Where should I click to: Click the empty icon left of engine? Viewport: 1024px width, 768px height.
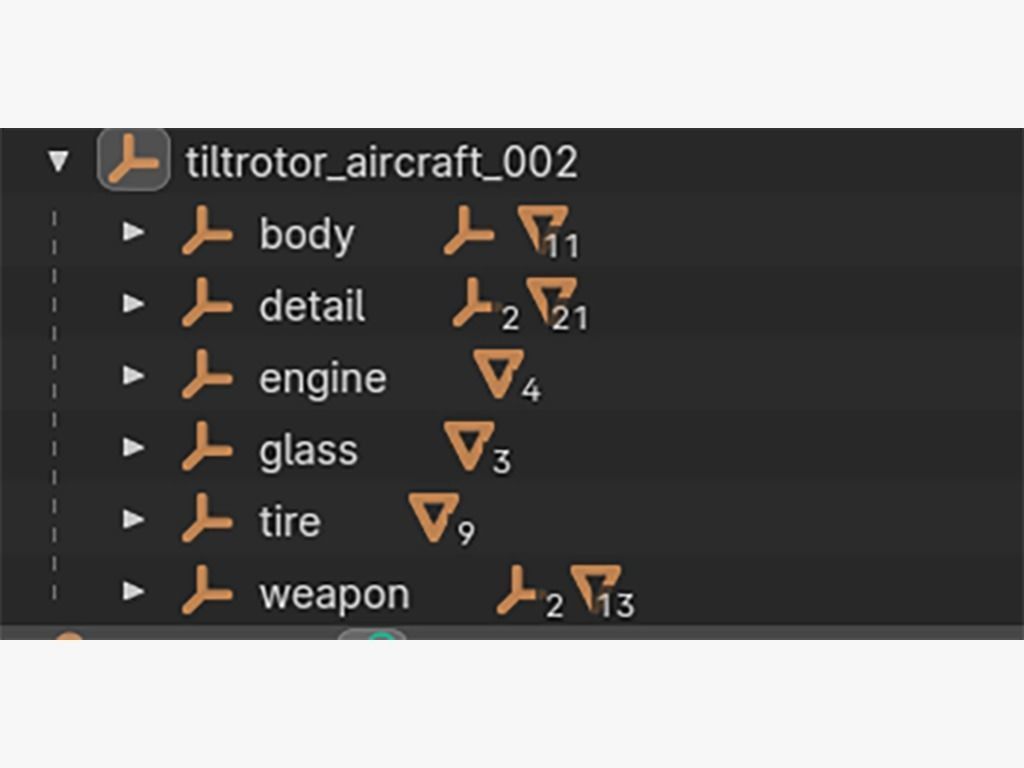coord(207,376)
